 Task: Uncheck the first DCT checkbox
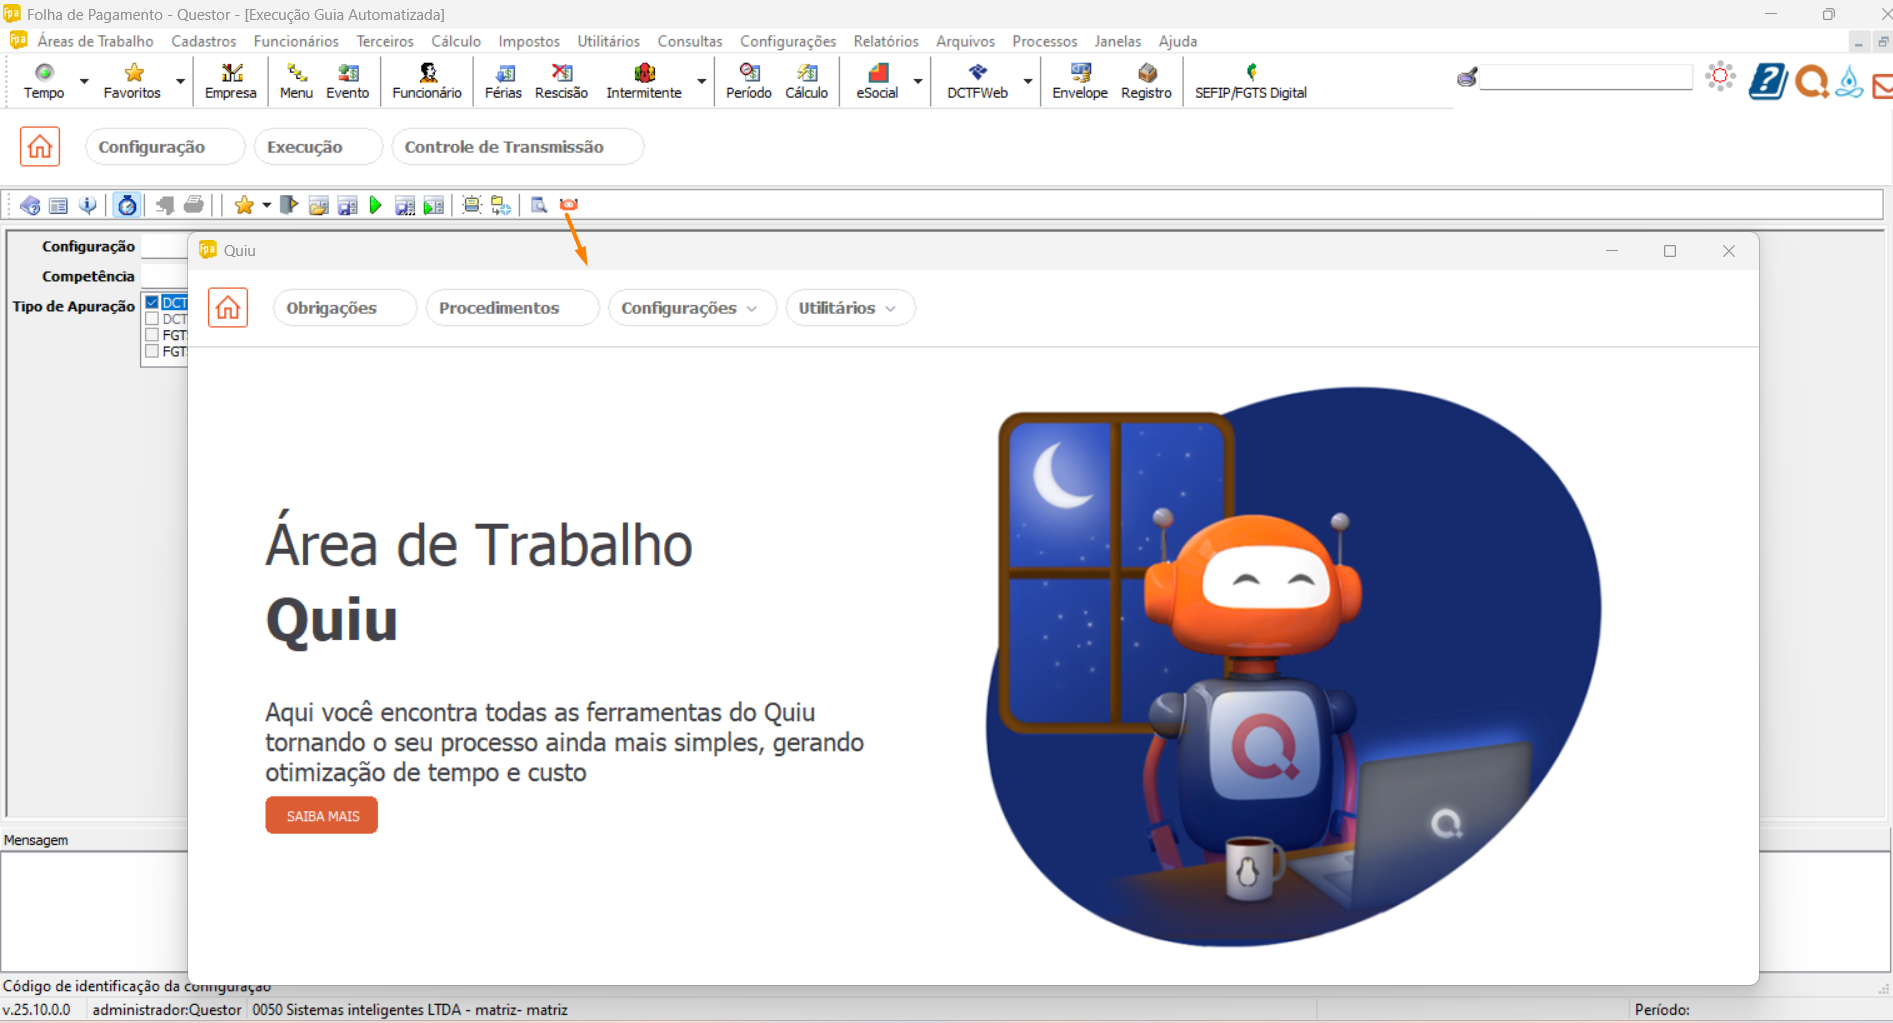[x=153, y=302]
